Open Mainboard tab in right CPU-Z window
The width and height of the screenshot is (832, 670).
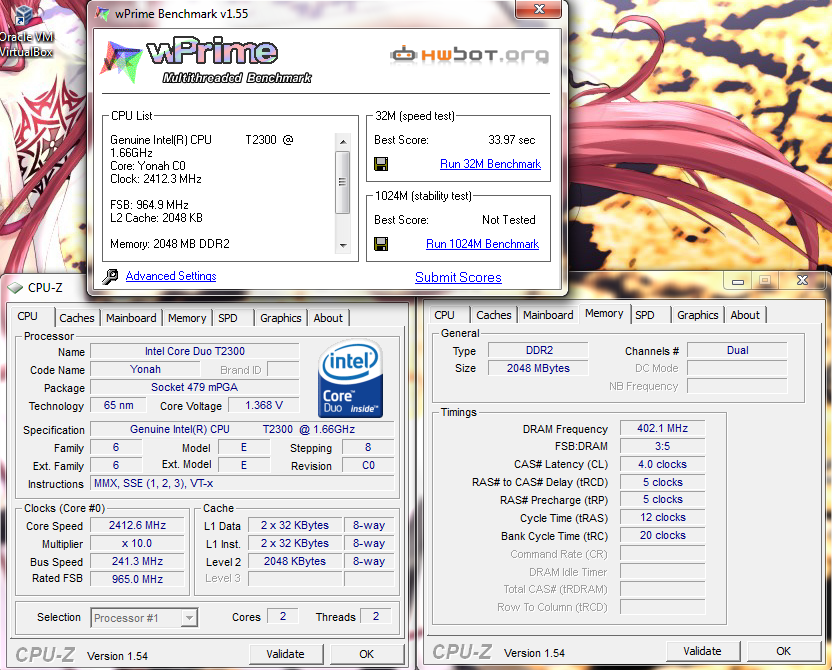click(x=548, y=315)
